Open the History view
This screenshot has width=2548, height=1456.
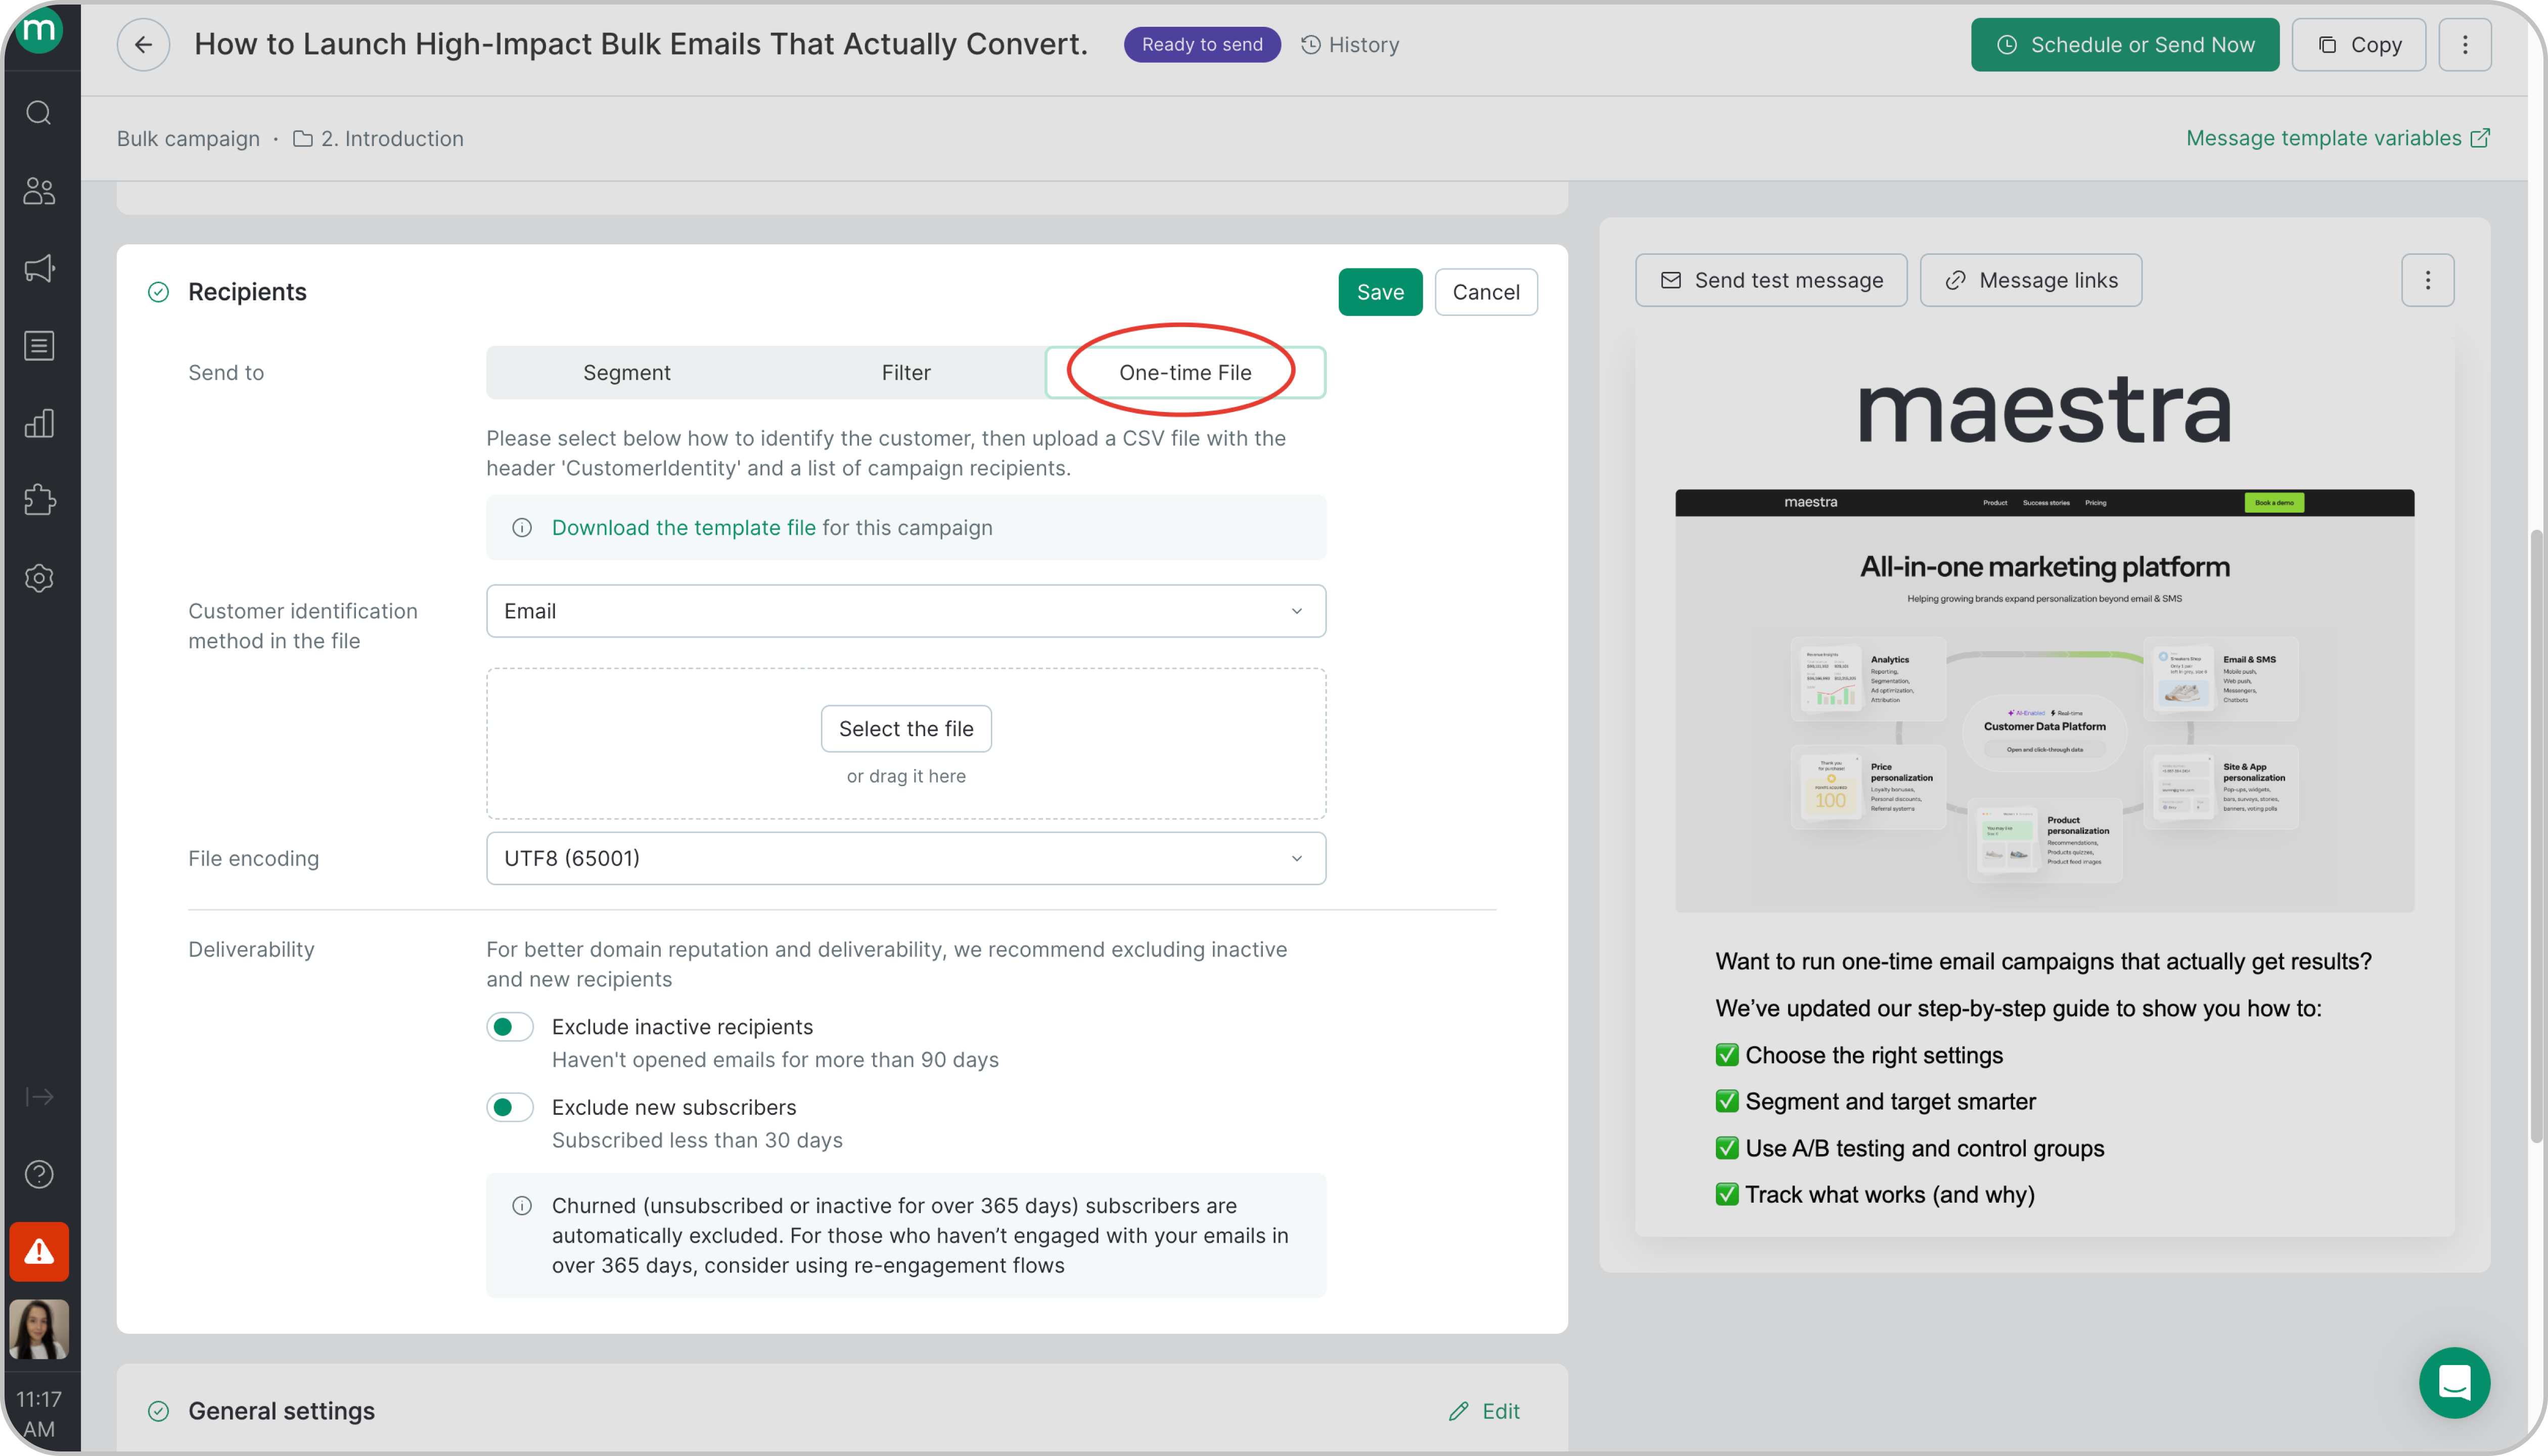point(1350,45)
